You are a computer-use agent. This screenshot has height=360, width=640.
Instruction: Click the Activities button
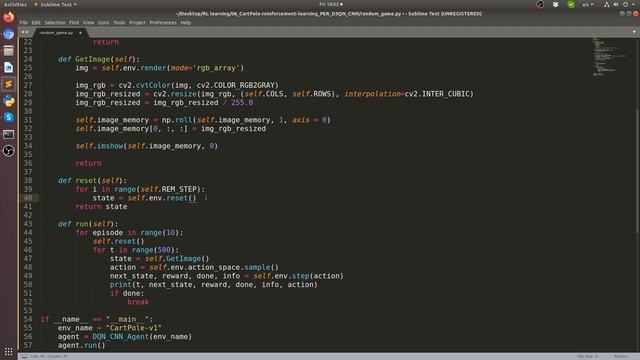(x=15, y=4)
